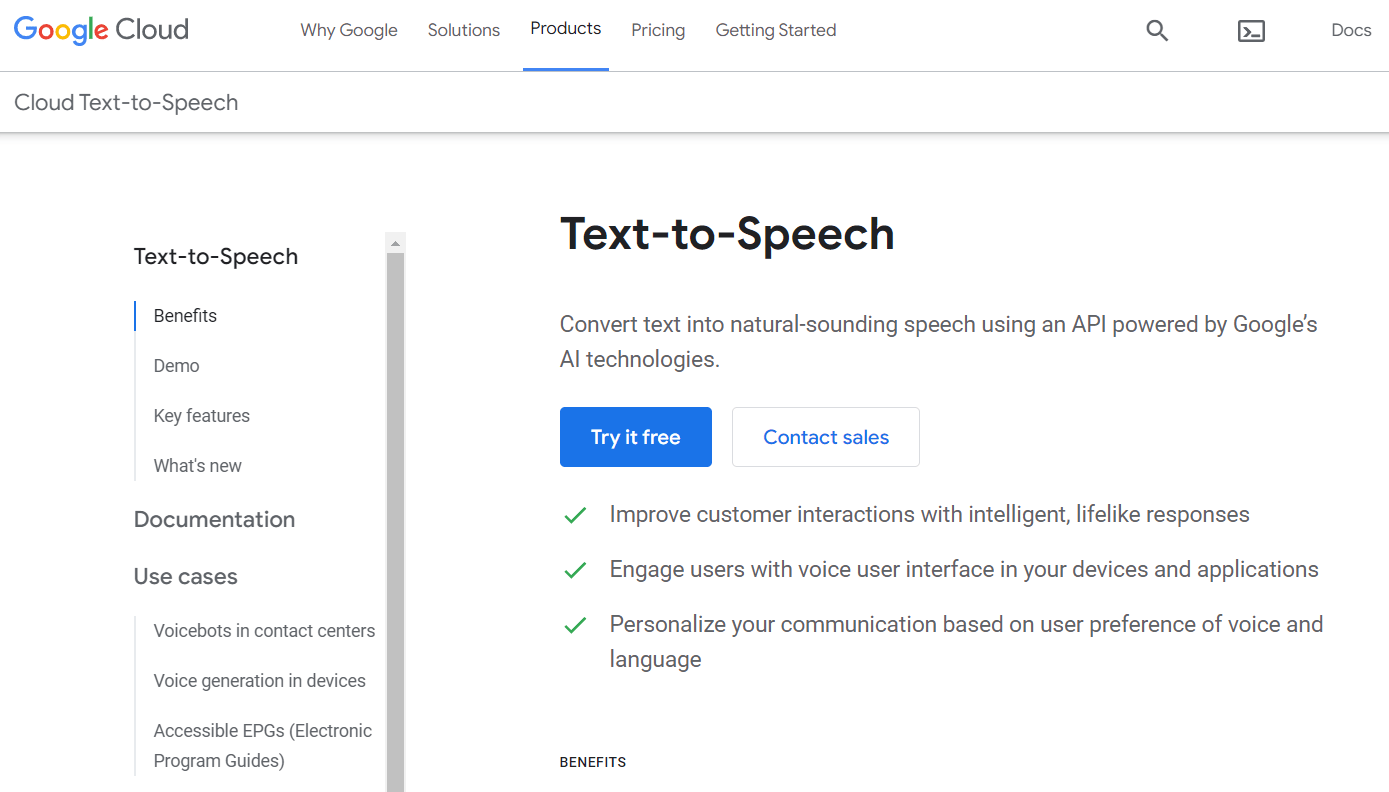The image size is (1389, 792).
Task: Select Getting Started from the top bar
Action: pyautogui.click(x=775, y=30)
